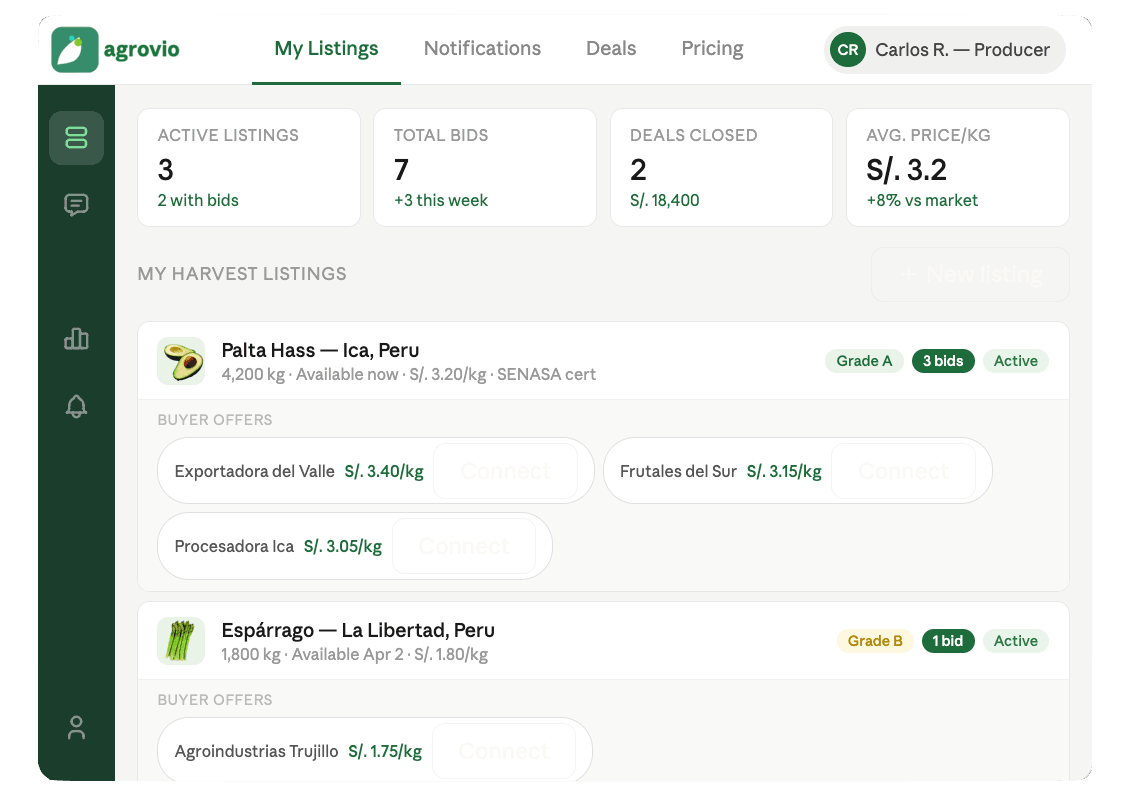This screenshot has width=1128, height=804.
Task: Click the New listing button
Action: (x=970, y=274)
